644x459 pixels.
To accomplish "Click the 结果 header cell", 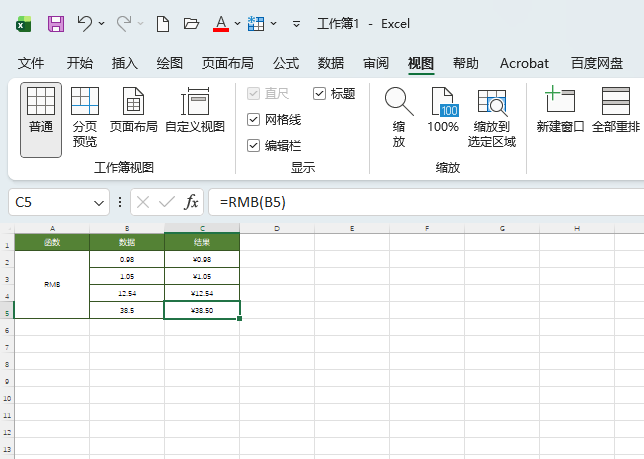I will point(202,242).
